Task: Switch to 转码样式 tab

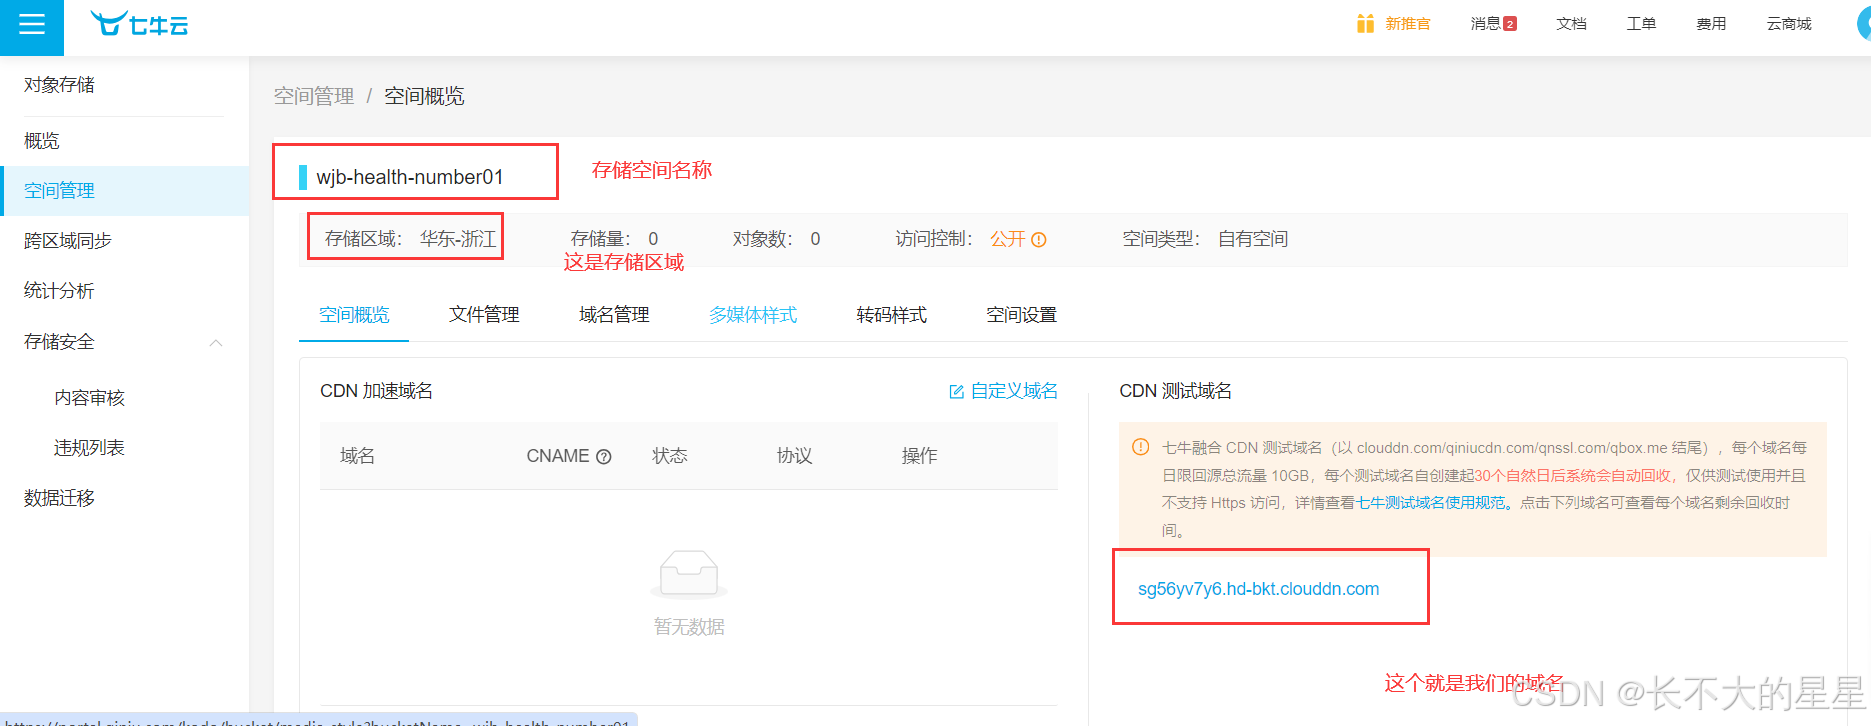Action: [x=891, y=315]
